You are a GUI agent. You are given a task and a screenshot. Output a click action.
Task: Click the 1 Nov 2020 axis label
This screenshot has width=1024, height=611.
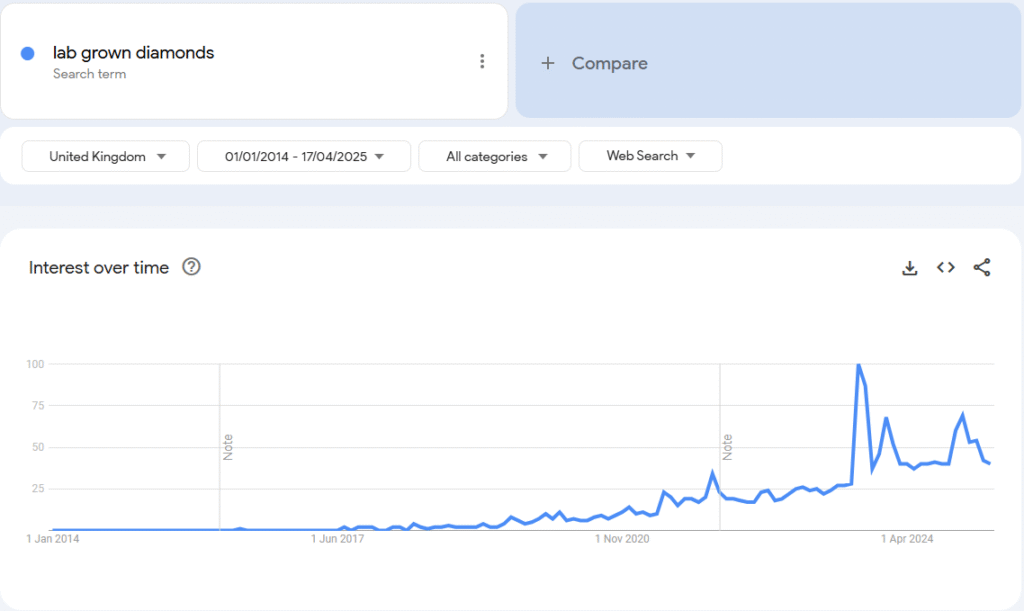pyautogui.click(x=622, y=539)
